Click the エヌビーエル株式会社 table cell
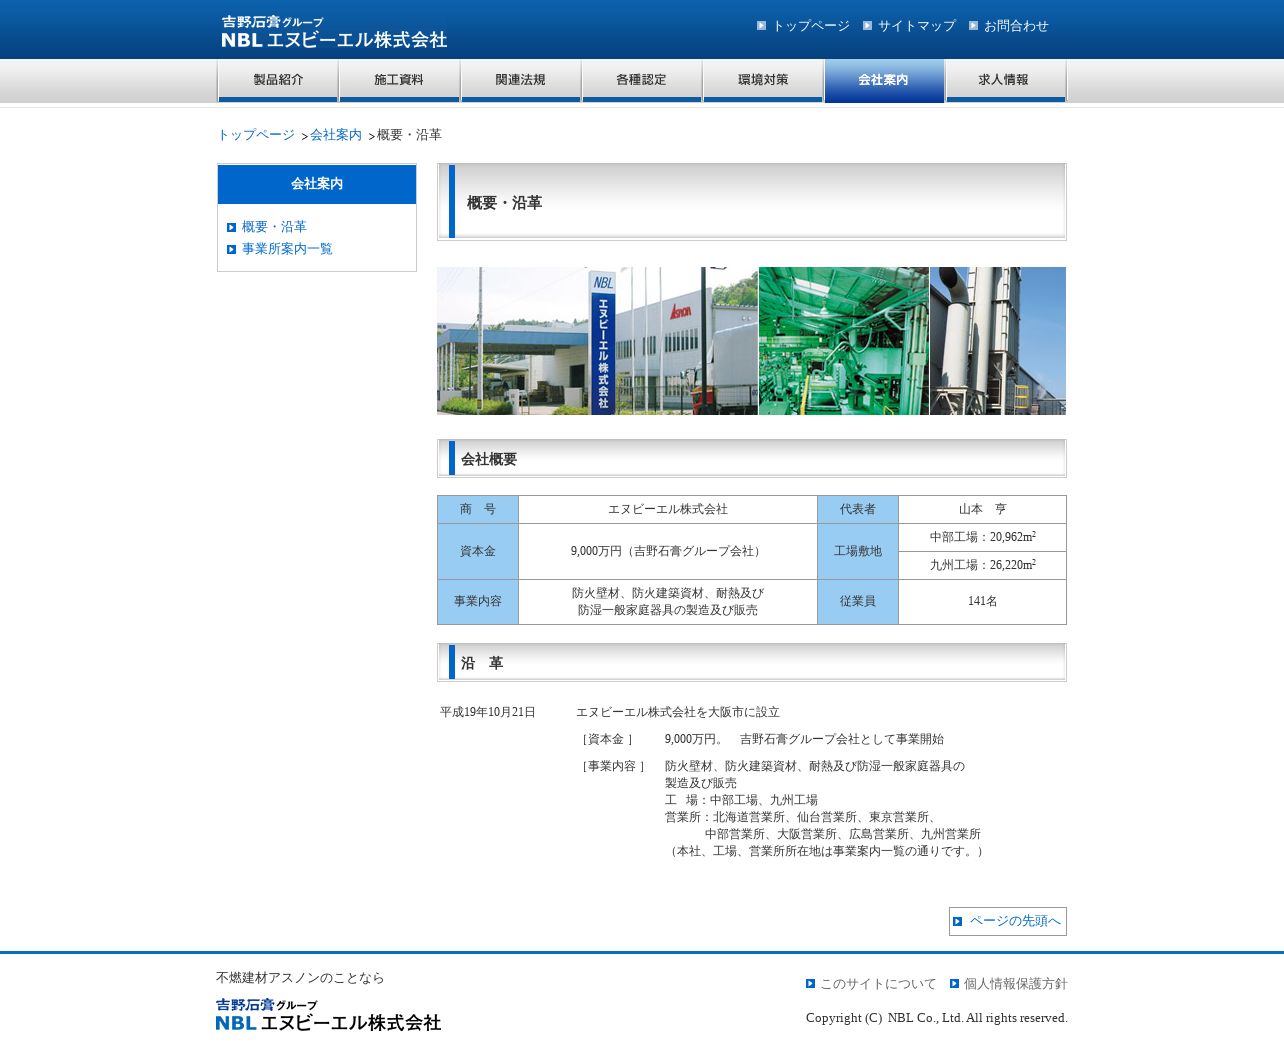This screenshot has height=1059, width=1284. [668, 510]
